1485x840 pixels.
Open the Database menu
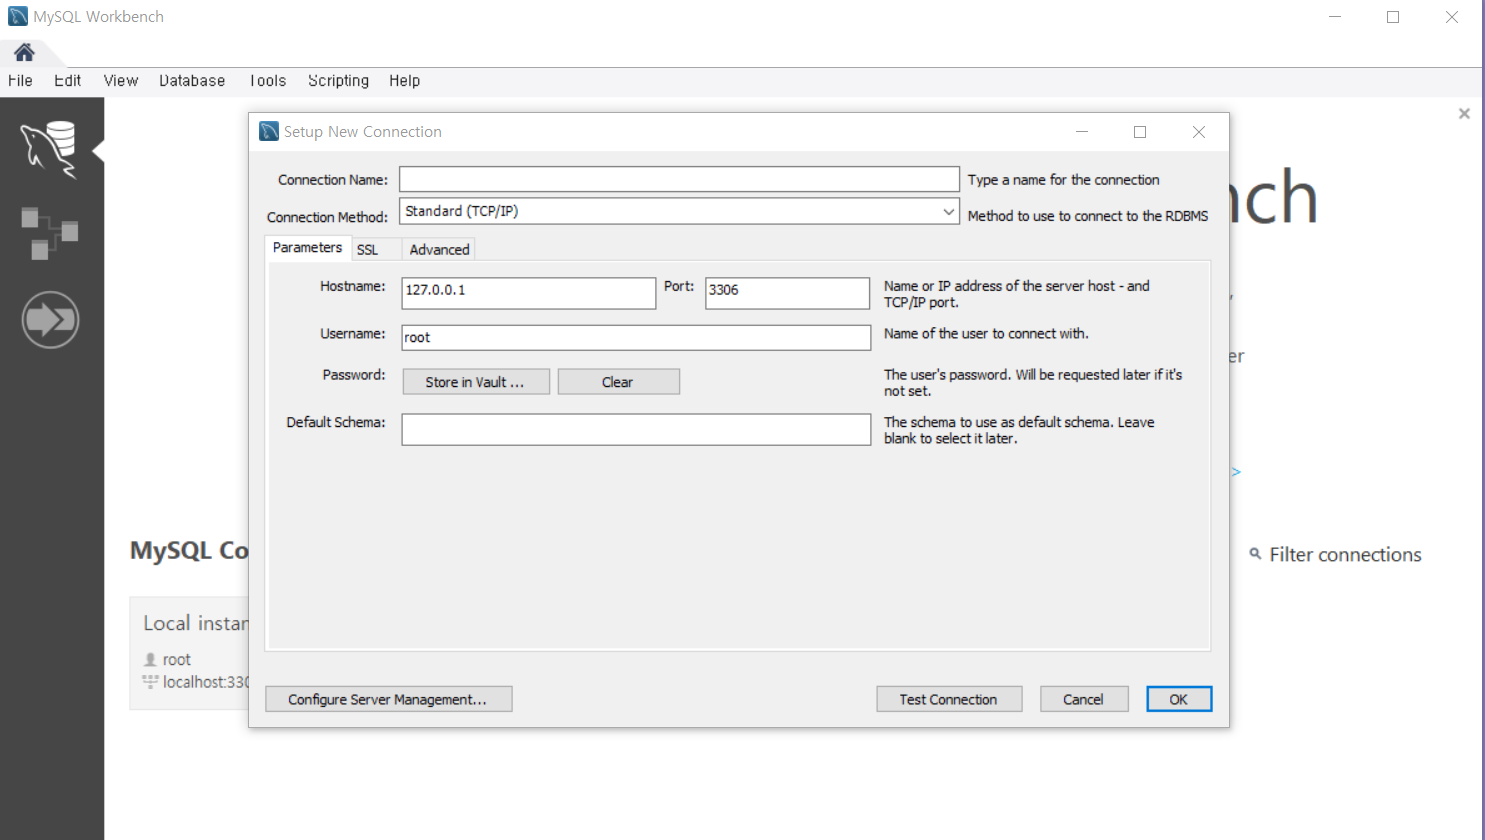pos(192,81)
